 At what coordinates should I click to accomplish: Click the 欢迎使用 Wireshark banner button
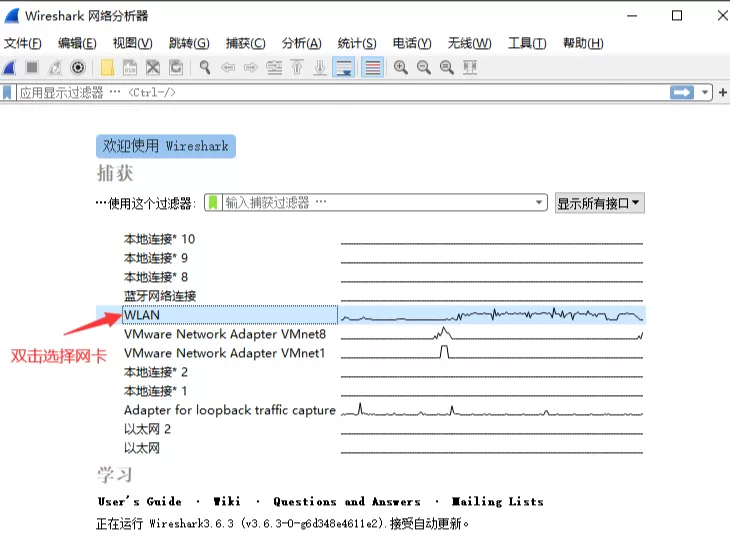(x=166, y=146)
